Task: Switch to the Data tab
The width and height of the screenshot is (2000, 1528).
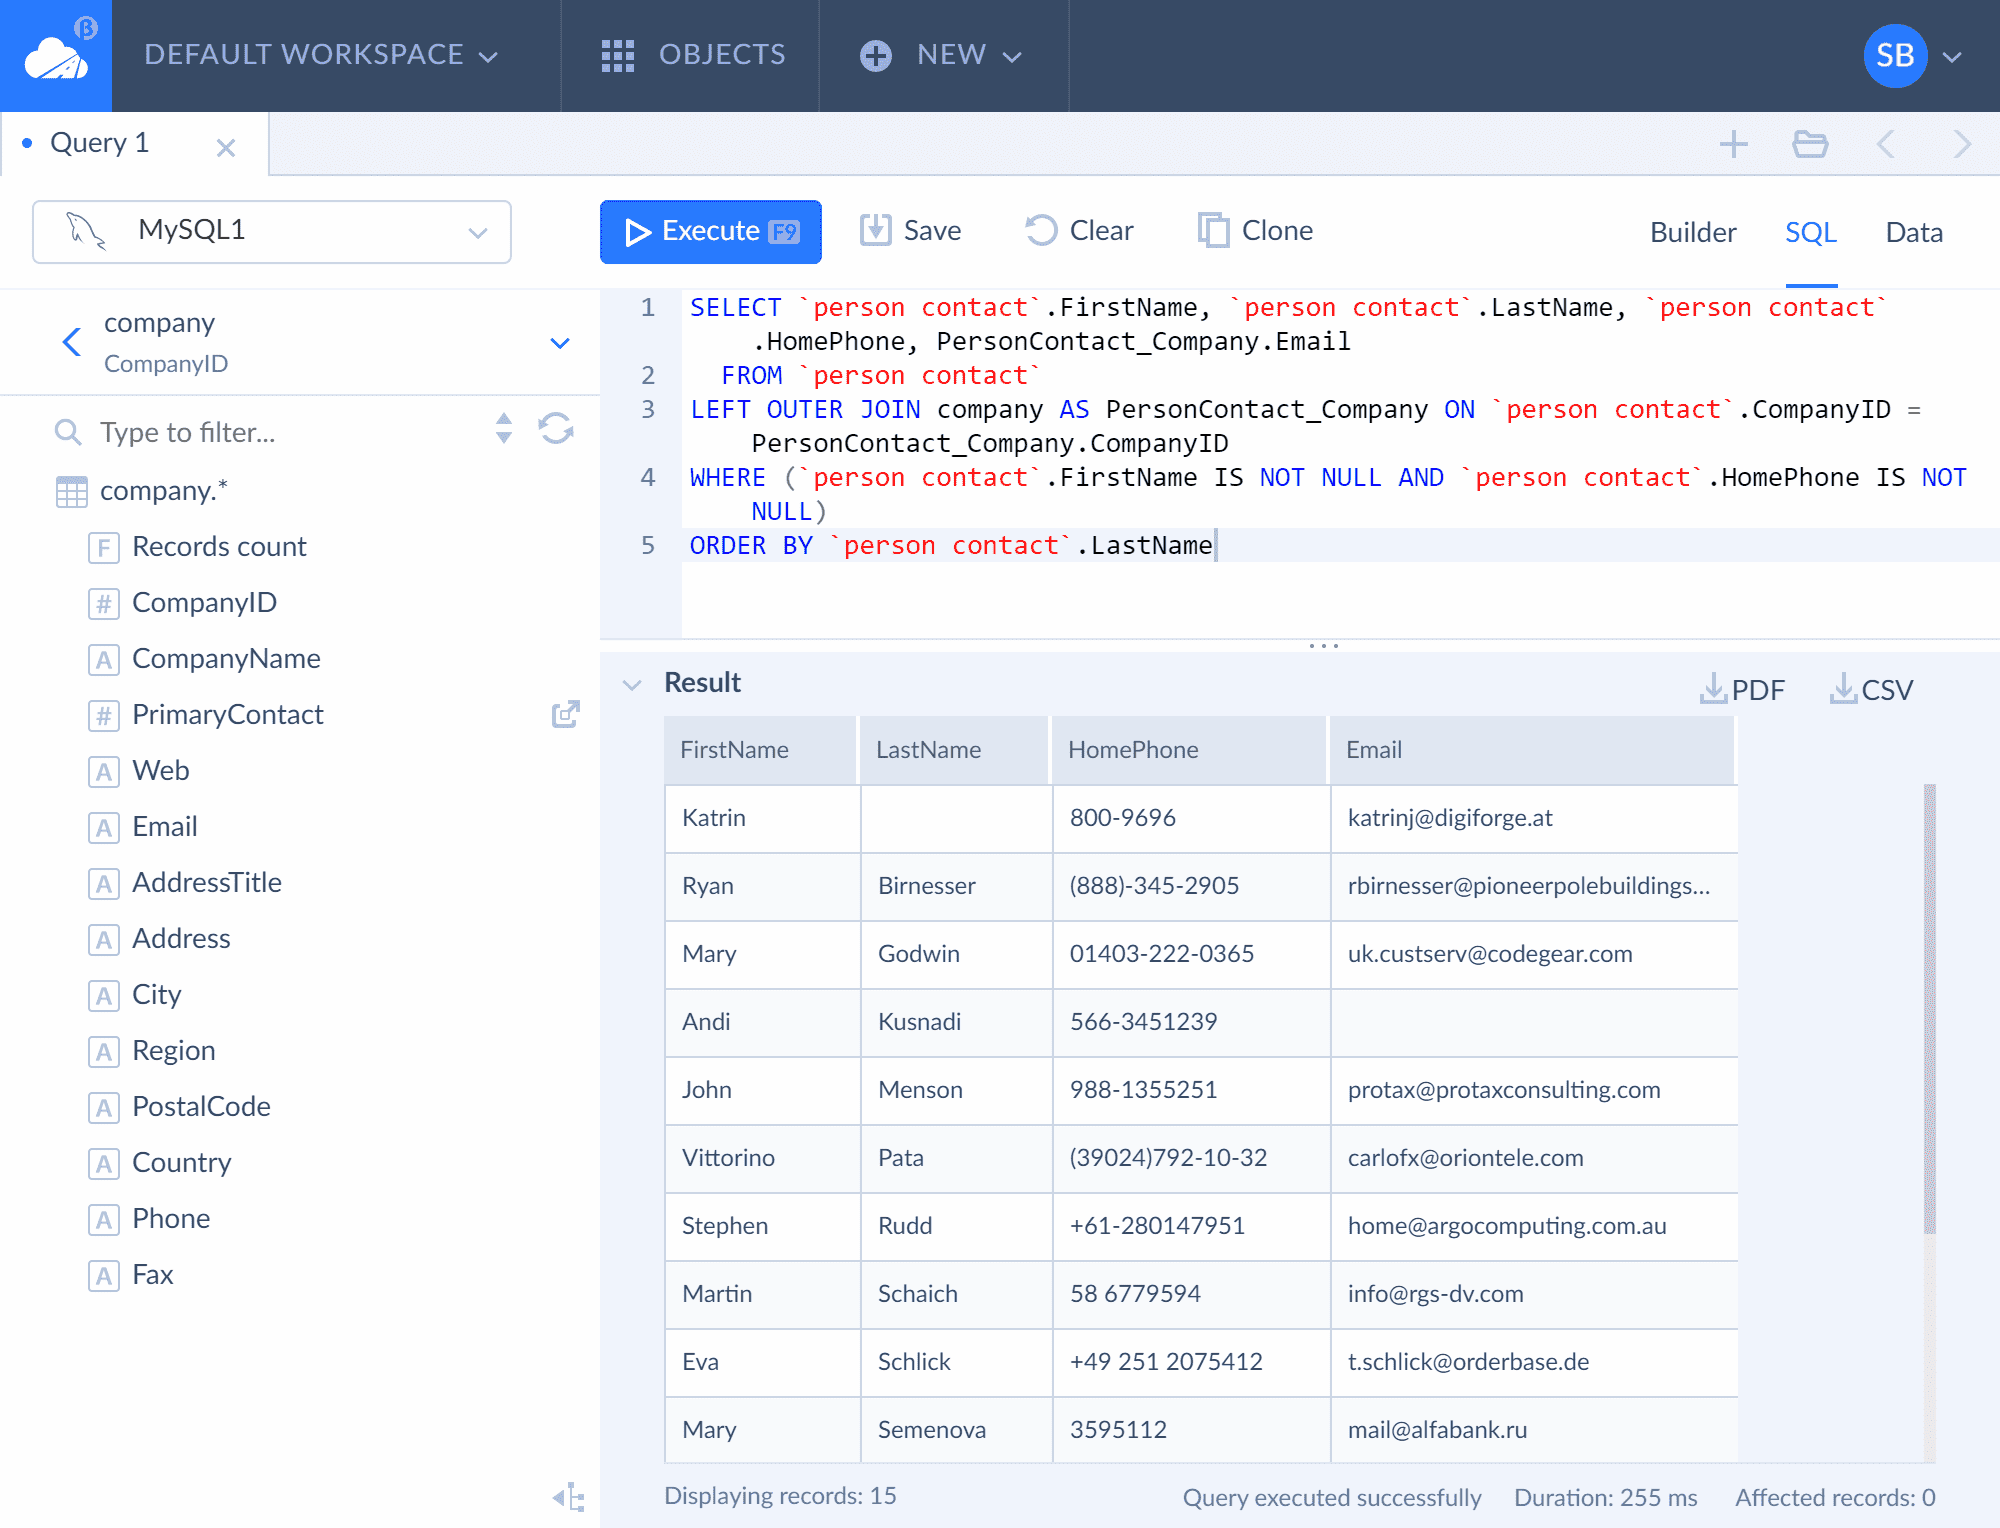Action: pyautogui.click(x=1913, y=232)
